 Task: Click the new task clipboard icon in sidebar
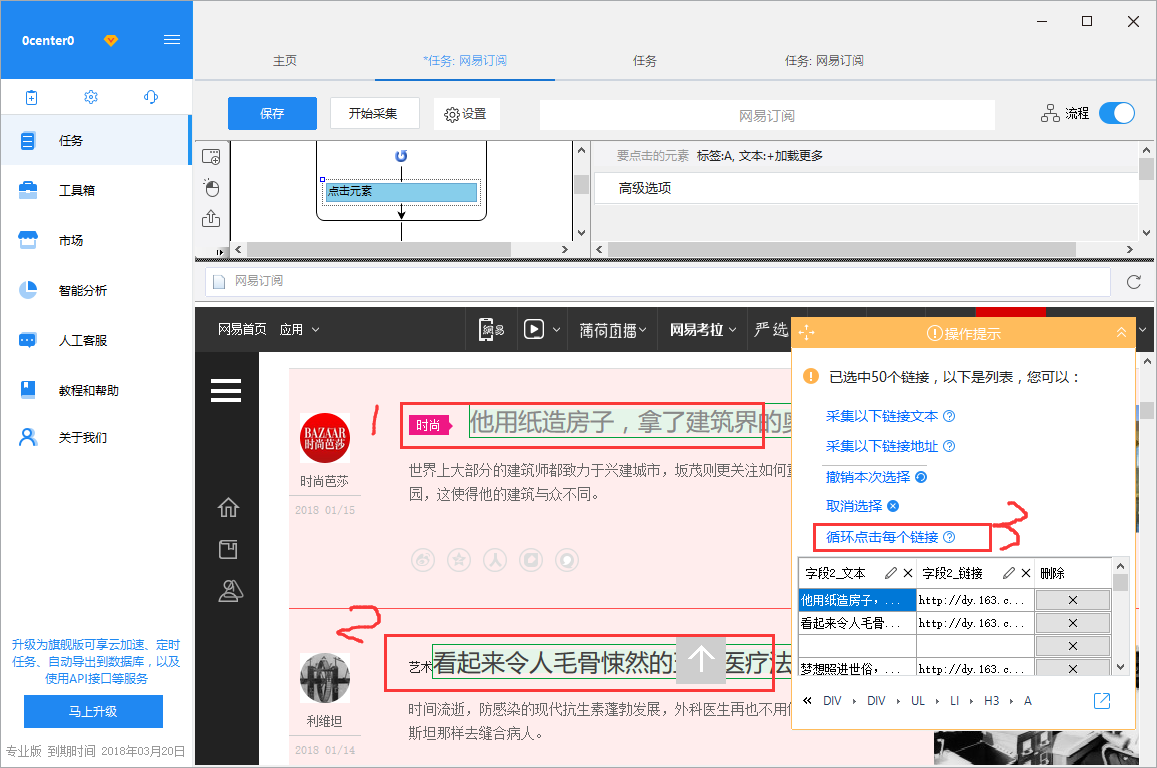coord(31,97)
